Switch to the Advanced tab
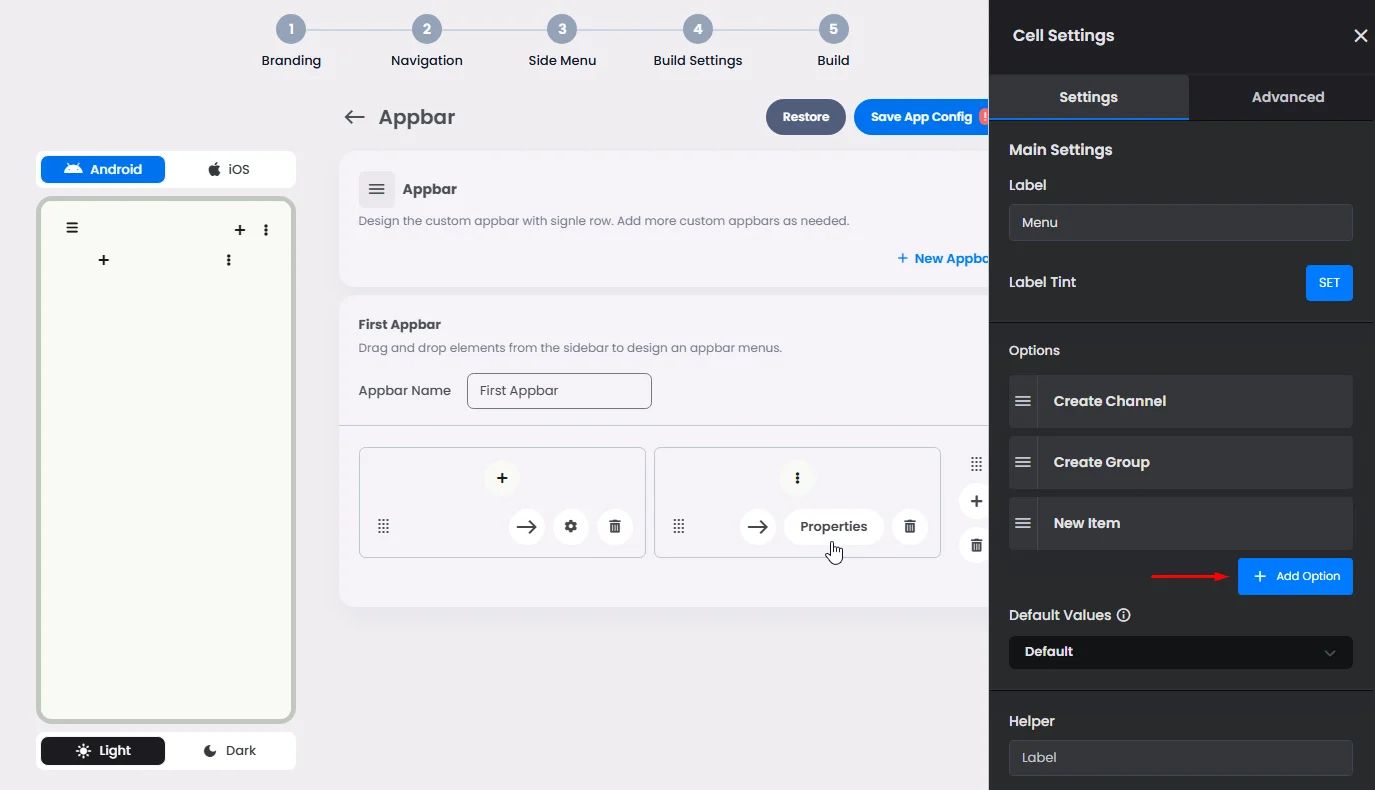The height and width of the screenshot is (790, 1375). [x=1287, y=97]
